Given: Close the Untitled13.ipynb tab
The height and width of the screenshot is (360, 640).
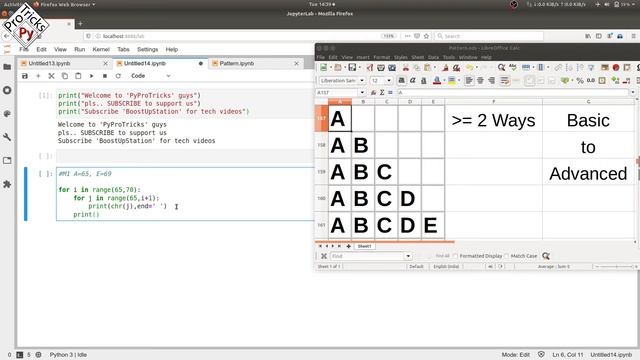Looking at the screenshot, I should [x=105, y=63].
